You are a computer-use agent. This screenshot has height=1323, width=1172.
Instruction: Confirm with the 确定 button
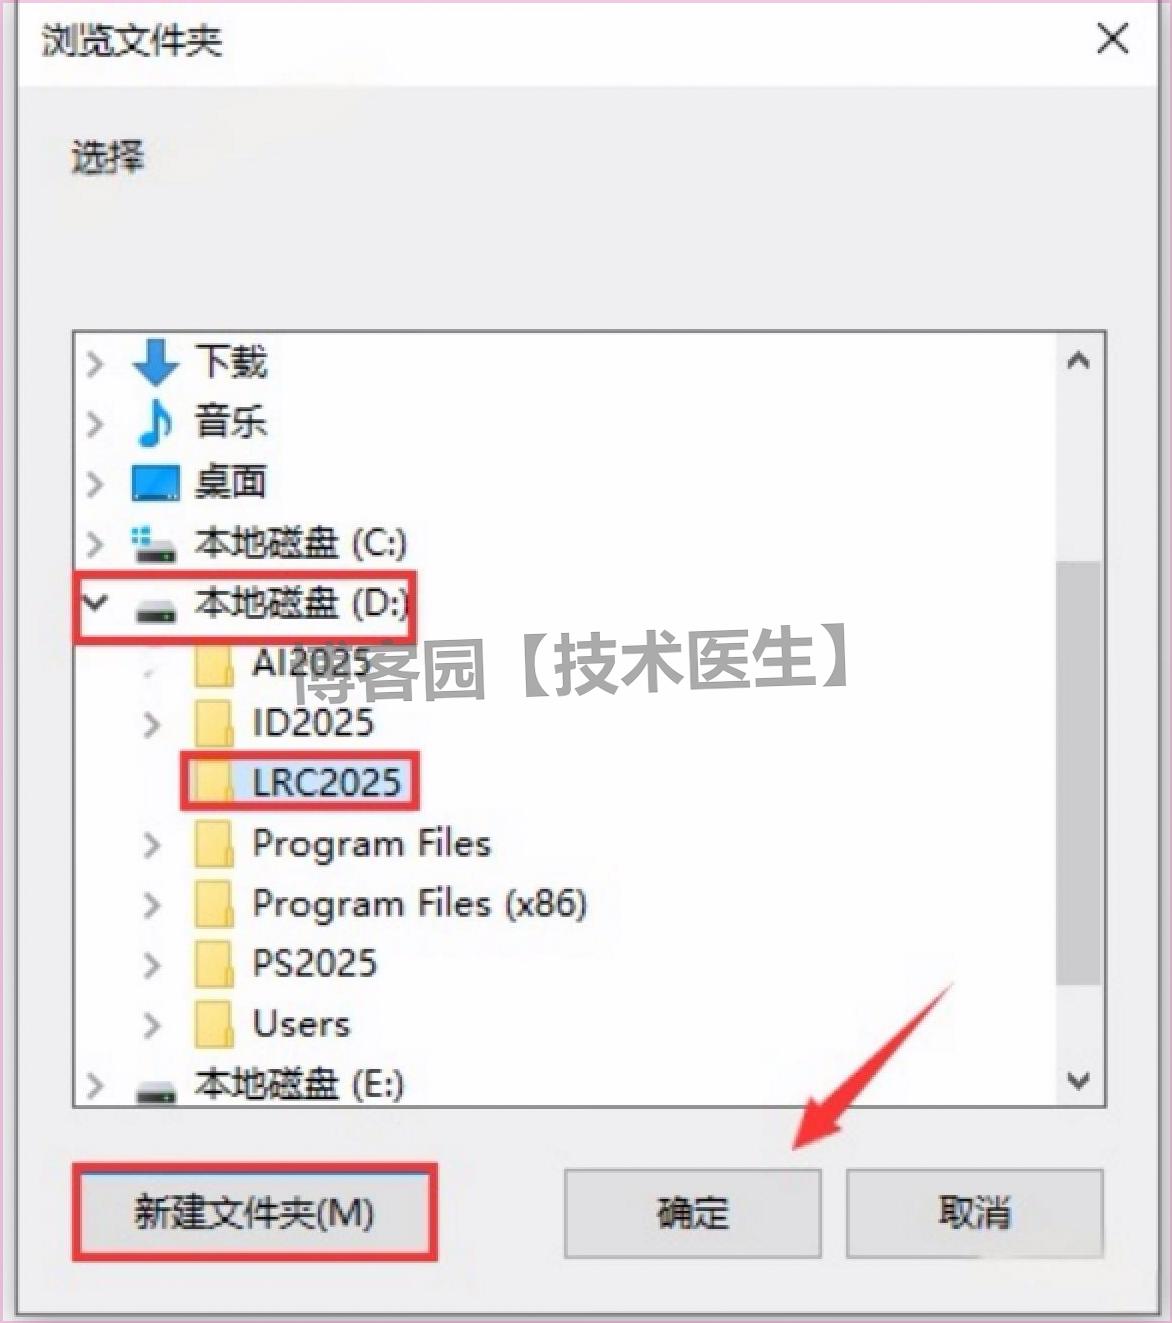click(x=693, y=1213)
